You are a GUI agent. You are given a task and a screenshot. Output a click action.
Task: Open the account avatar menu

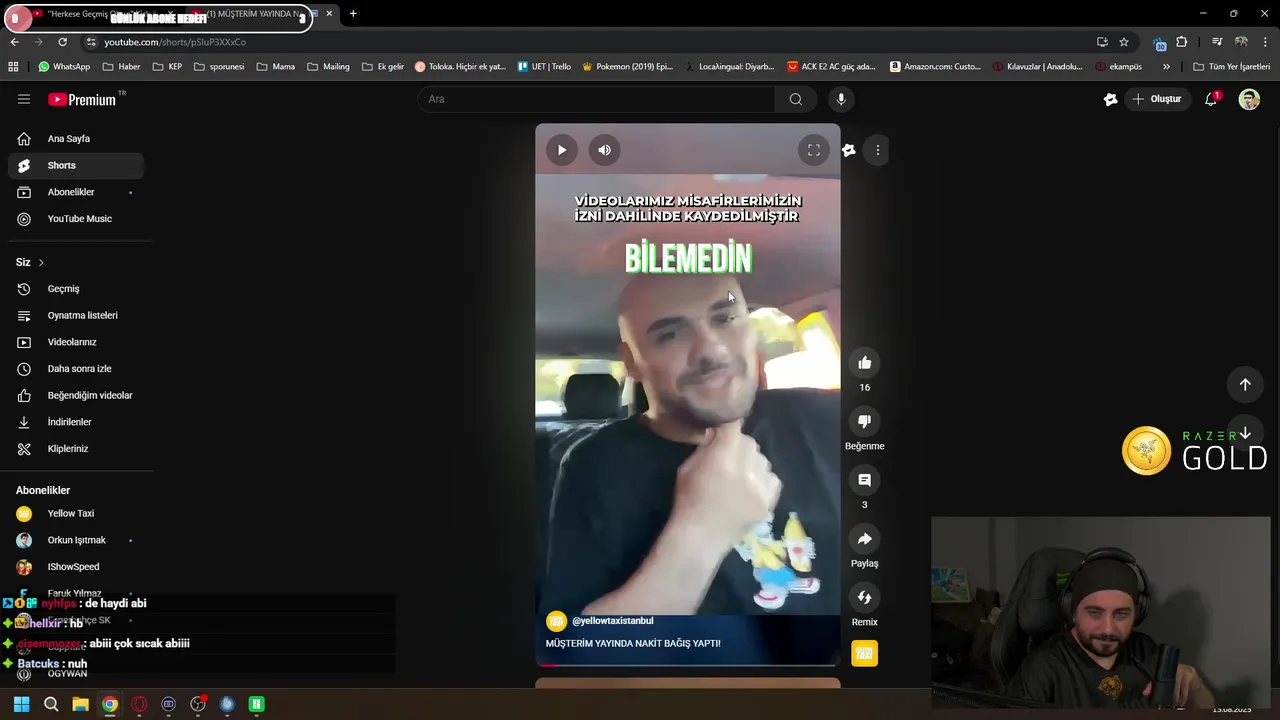1249,99
